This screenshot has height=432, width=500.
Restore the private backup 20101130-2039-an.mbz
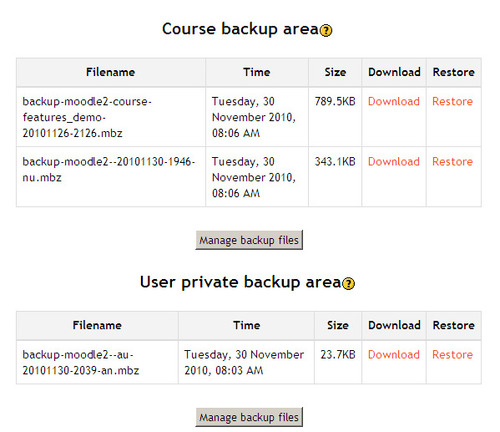(x=452, y=355)
